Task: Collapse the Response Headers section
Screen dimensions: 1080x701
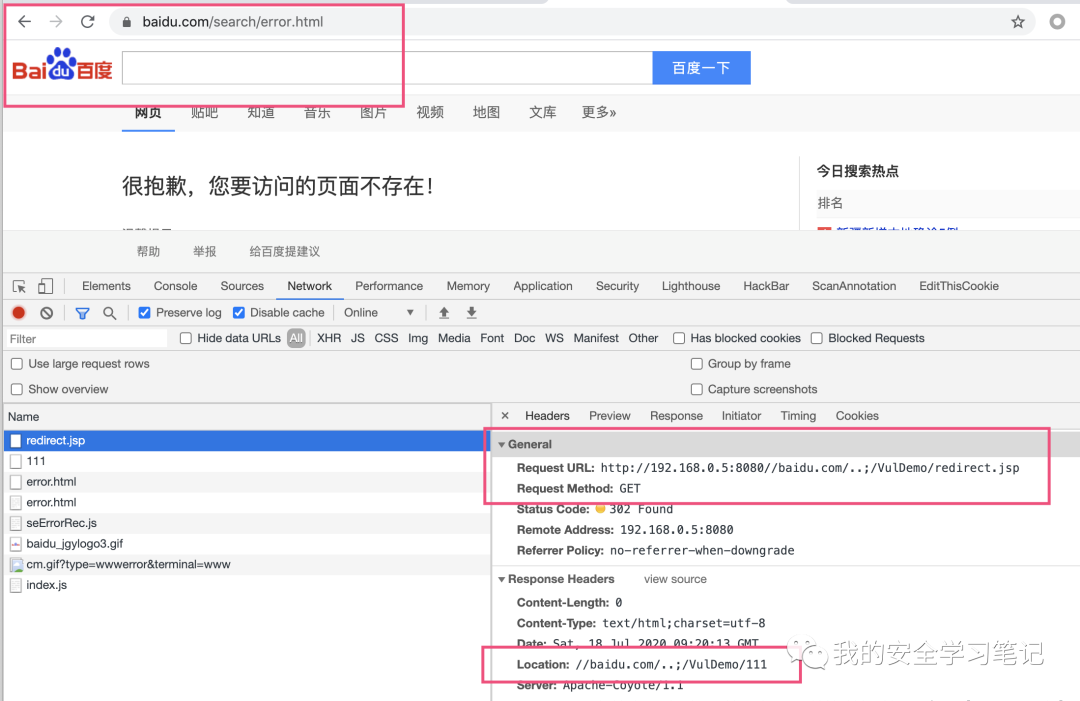Action: [x=501, y=580]
